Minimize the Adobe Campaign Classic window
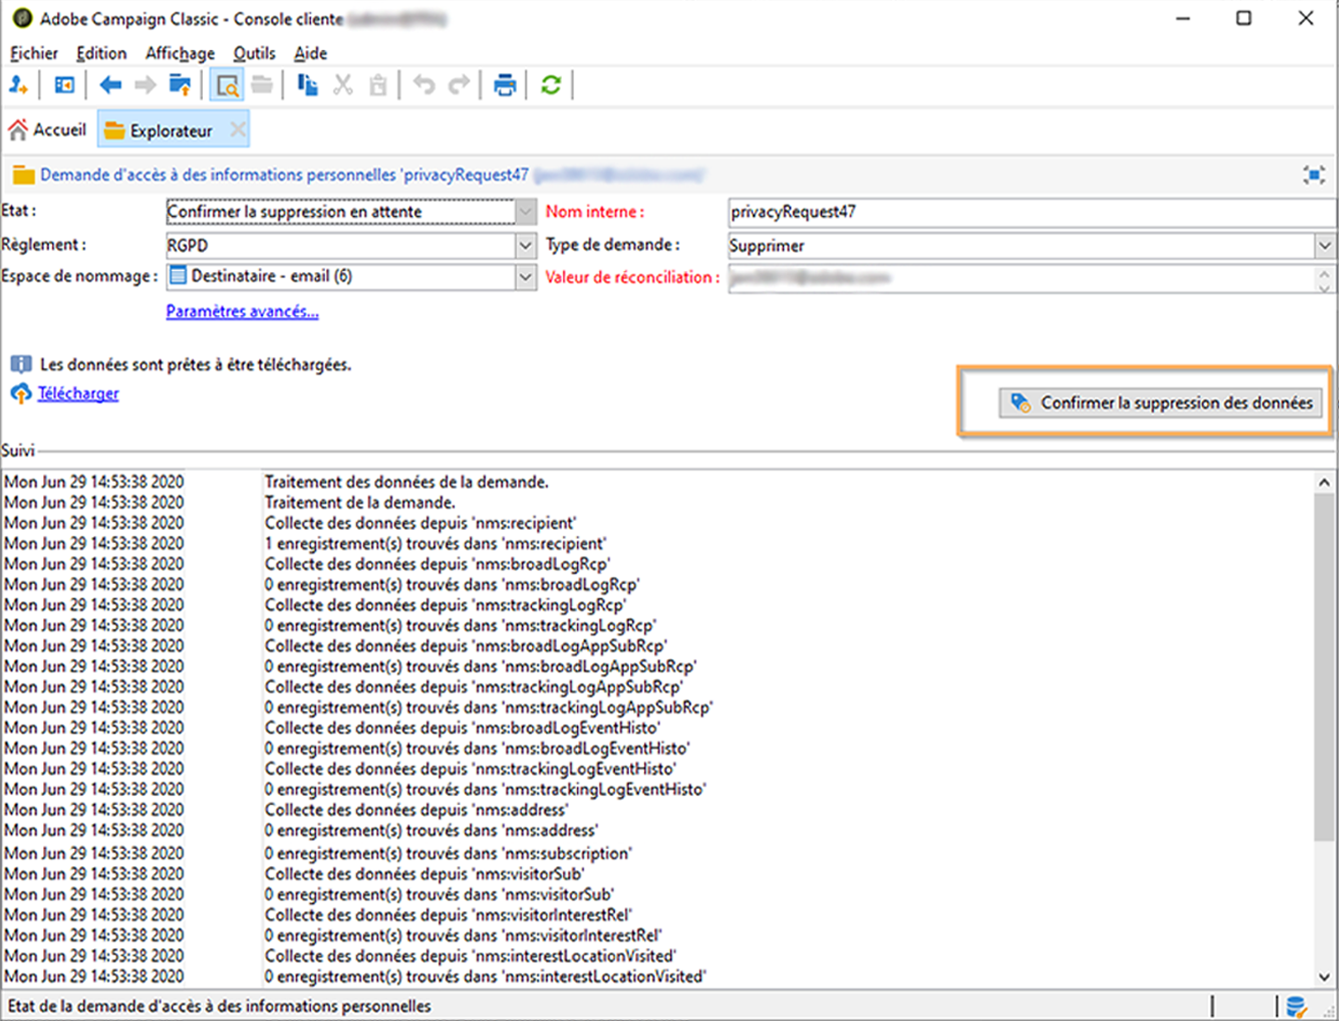Image resolution: width=1339 pixels, height=1021 pixels. point(1183,18)
